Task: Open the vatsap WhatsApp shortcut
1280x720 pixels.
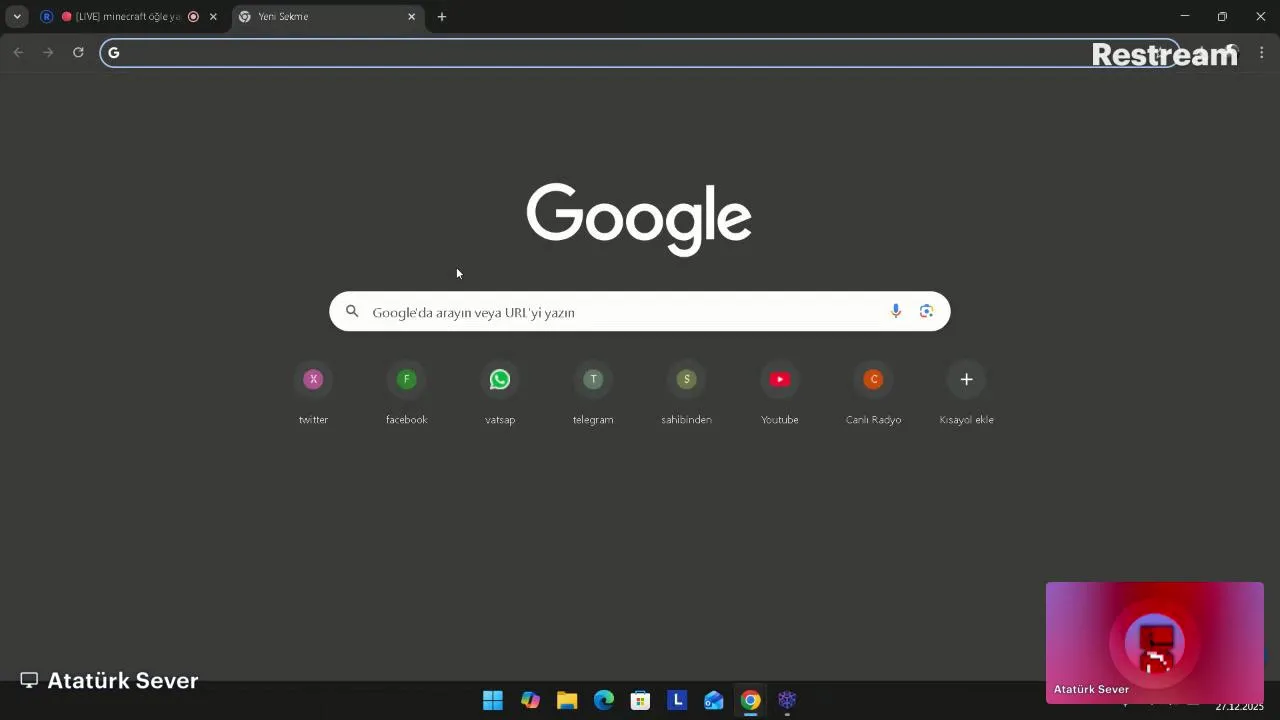Action: 500,379
